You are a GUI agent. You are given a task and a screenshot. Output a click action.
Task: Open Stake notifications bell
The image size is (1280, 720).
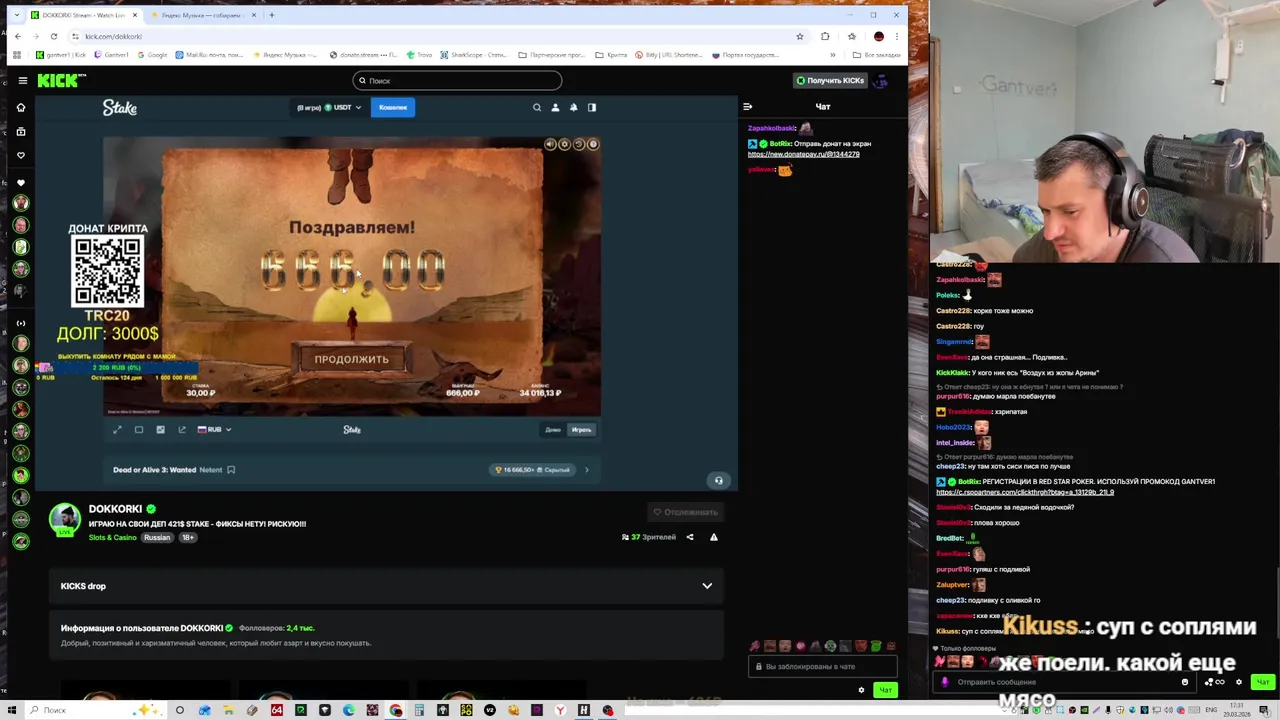click(573, 107)
